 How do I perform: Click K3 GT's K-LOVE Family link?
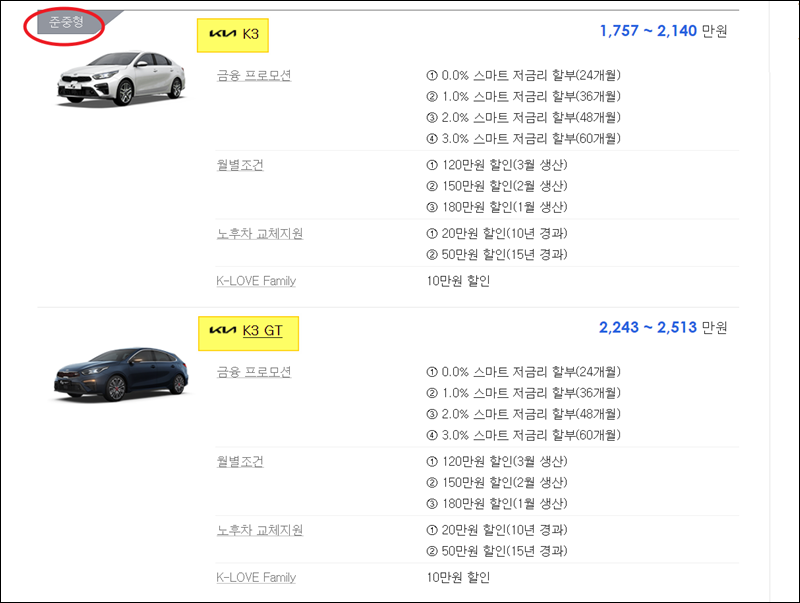(x=256, y=577)
